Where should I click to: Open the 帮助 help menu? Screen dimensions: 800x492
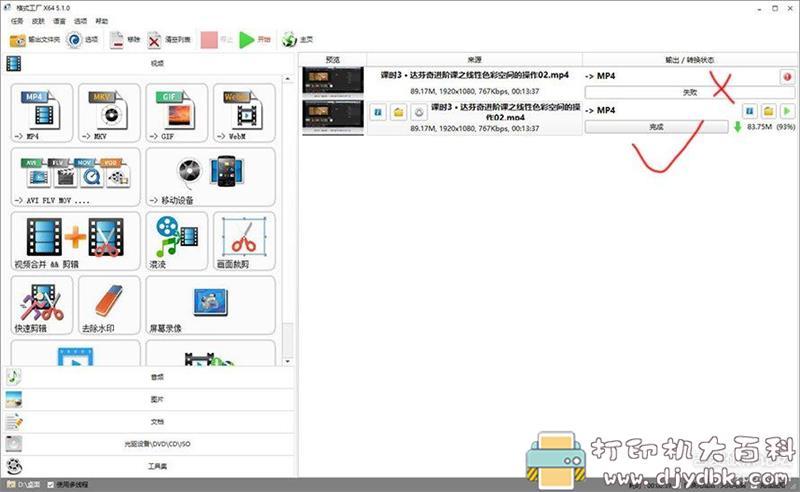pyautogui.click(x=102, y=21)
